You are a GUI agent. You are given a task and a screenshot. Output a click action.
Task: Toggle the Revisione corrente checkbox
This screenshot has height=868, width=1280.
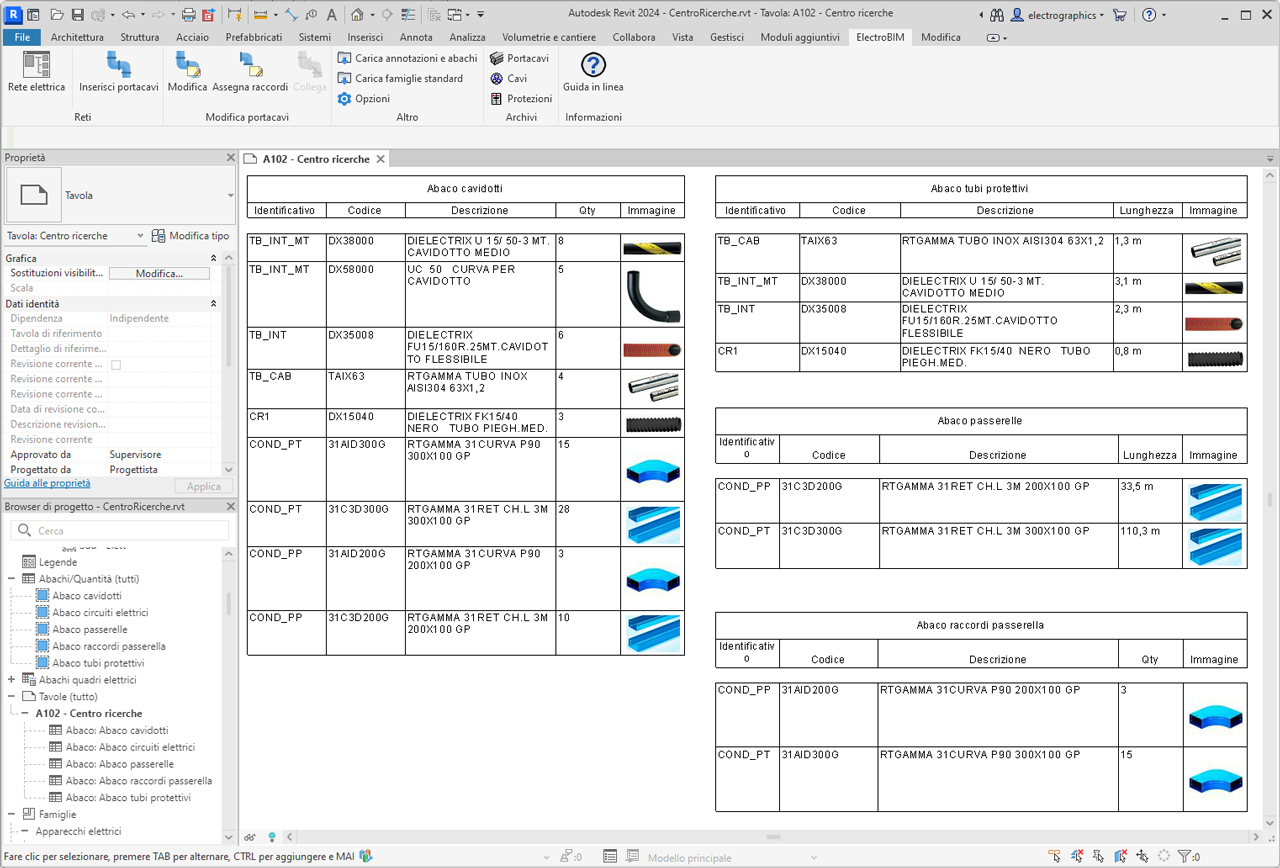116,365
